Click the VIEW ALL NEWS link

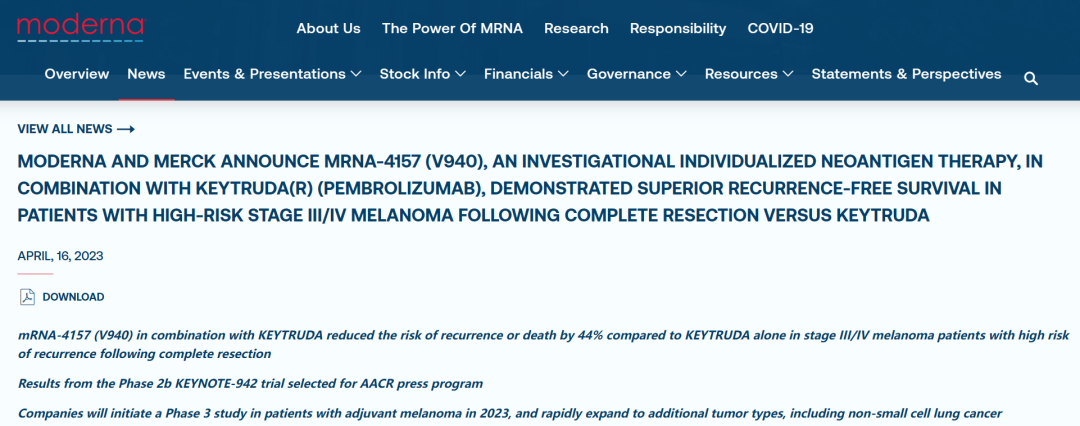(x=65, y=129)
